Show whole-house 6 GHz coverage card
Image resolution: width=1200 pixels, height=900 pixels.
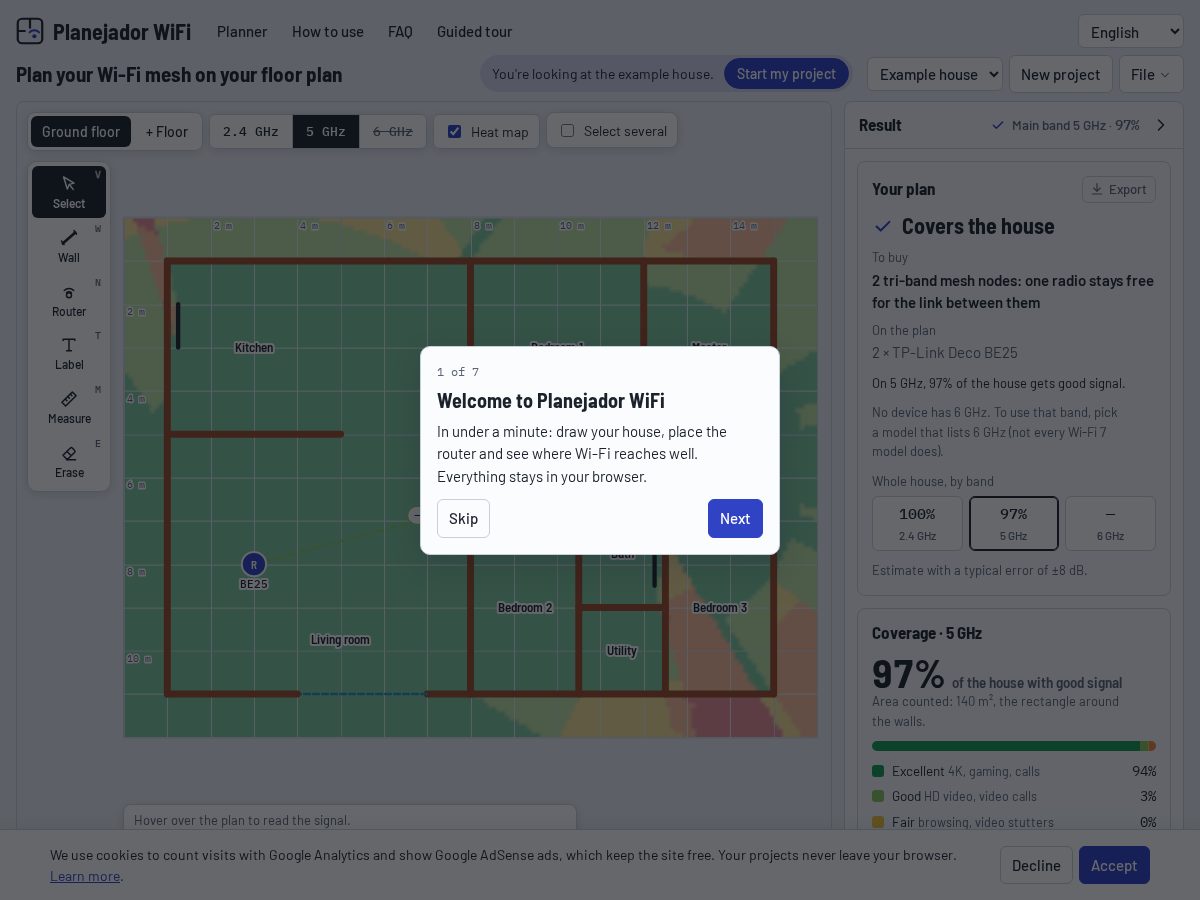(x=1110, y=523)
